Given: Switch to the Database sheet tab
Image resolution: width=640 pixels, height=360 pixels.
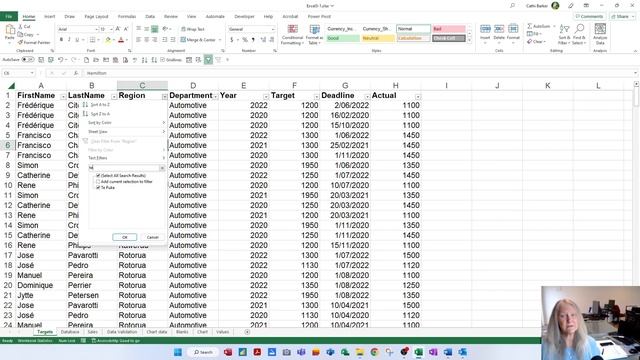Looking at the screenshot, I should click(70, 332).
